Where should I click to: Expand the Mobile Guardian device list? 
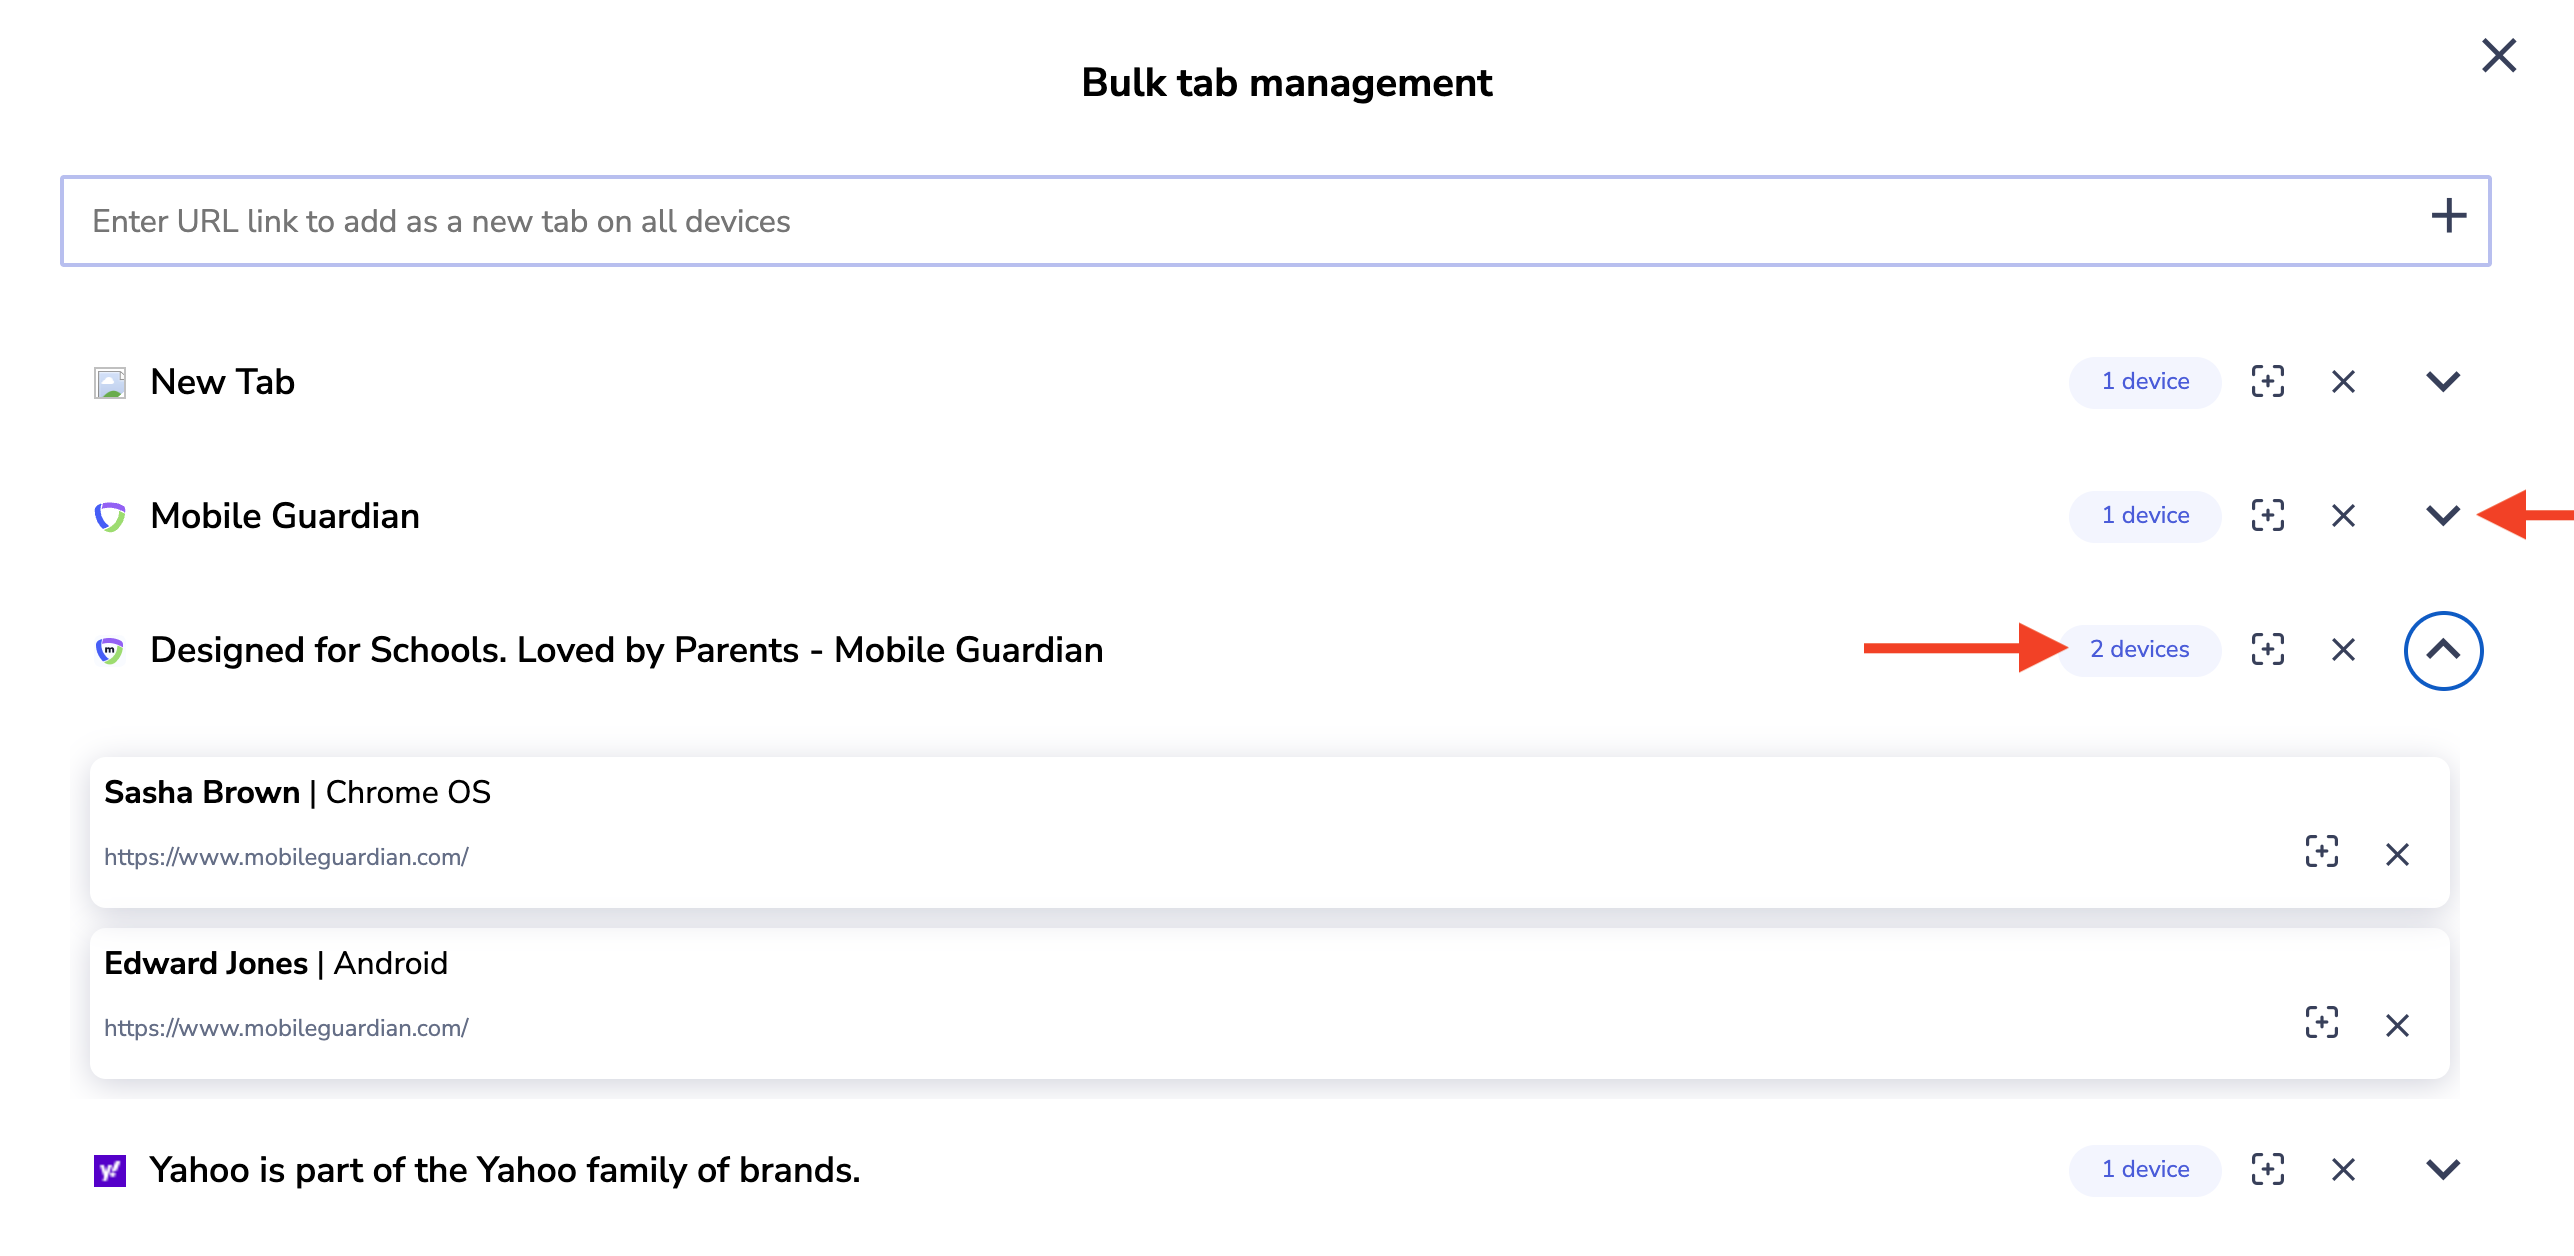click(x=2442, y=515)
